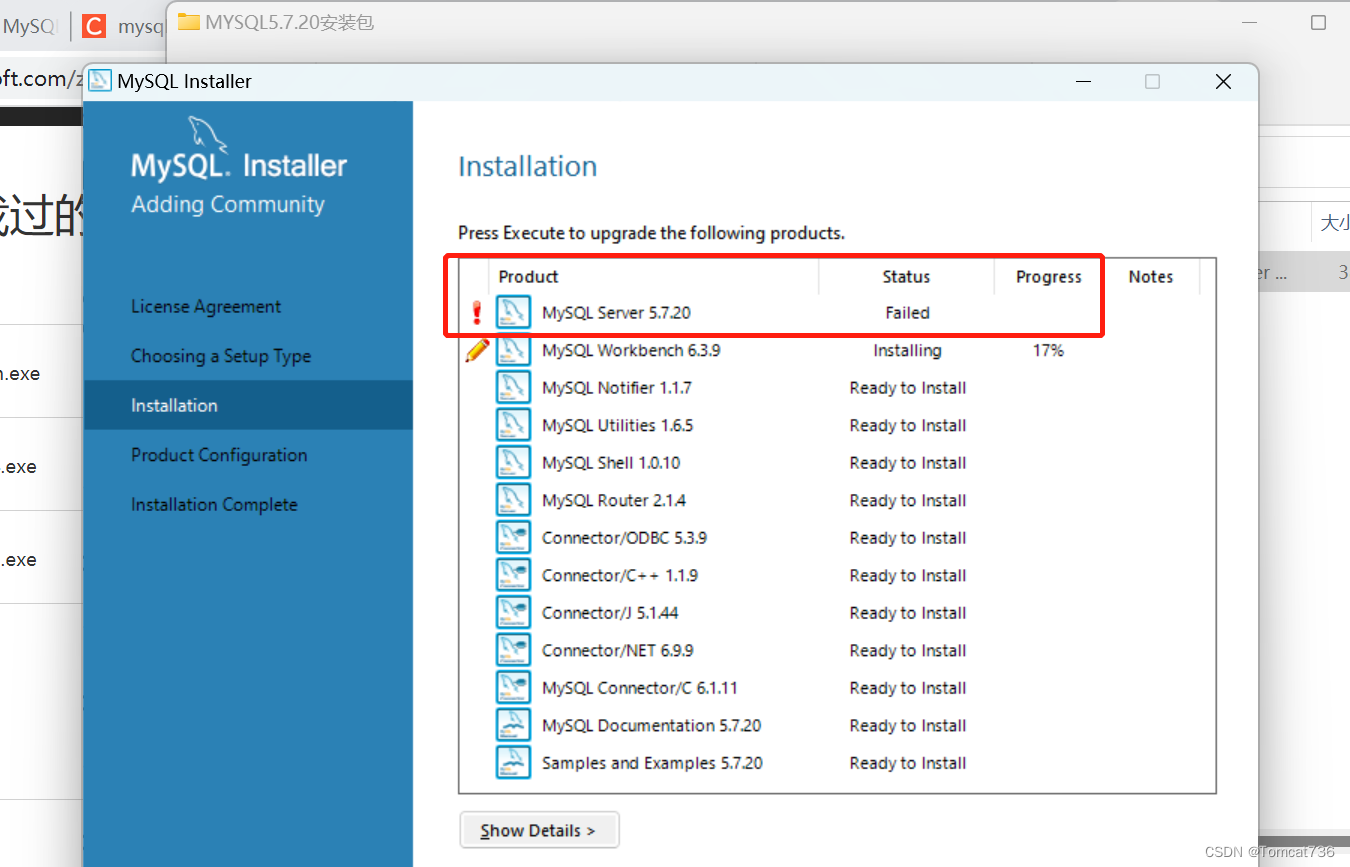Click the 17% progress value for MySQL Workbench
This screenshot has width=1350, height=867.
point(1048,350)
